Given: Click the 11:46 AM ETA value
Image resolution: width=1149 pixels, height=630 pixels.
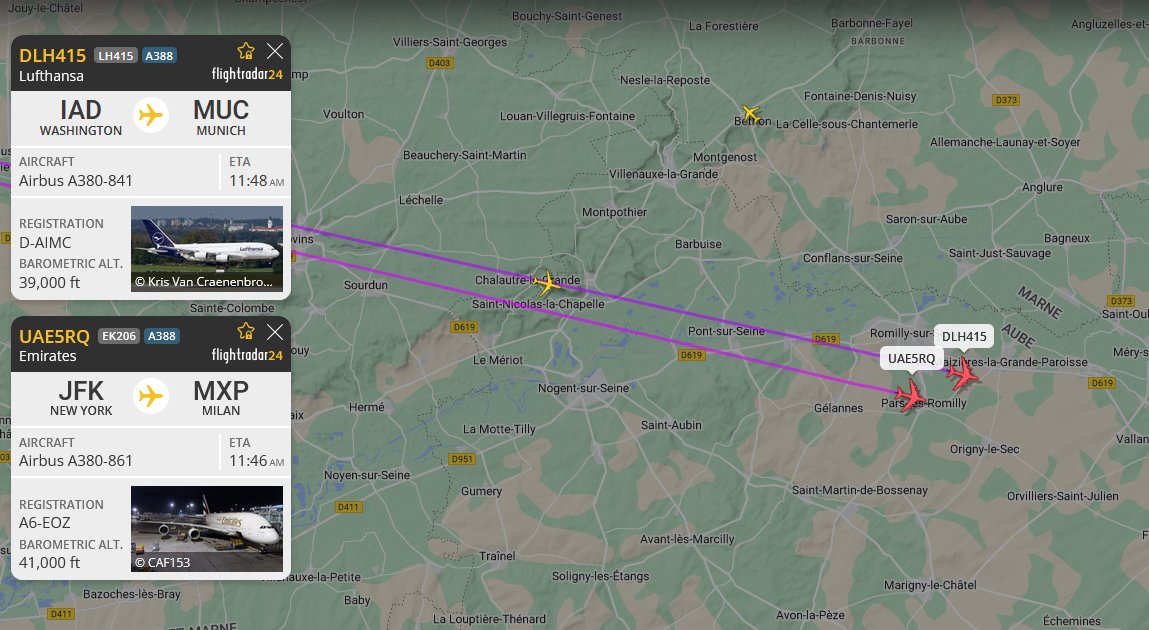Looking at the screenshot, I should pos(256,461).
